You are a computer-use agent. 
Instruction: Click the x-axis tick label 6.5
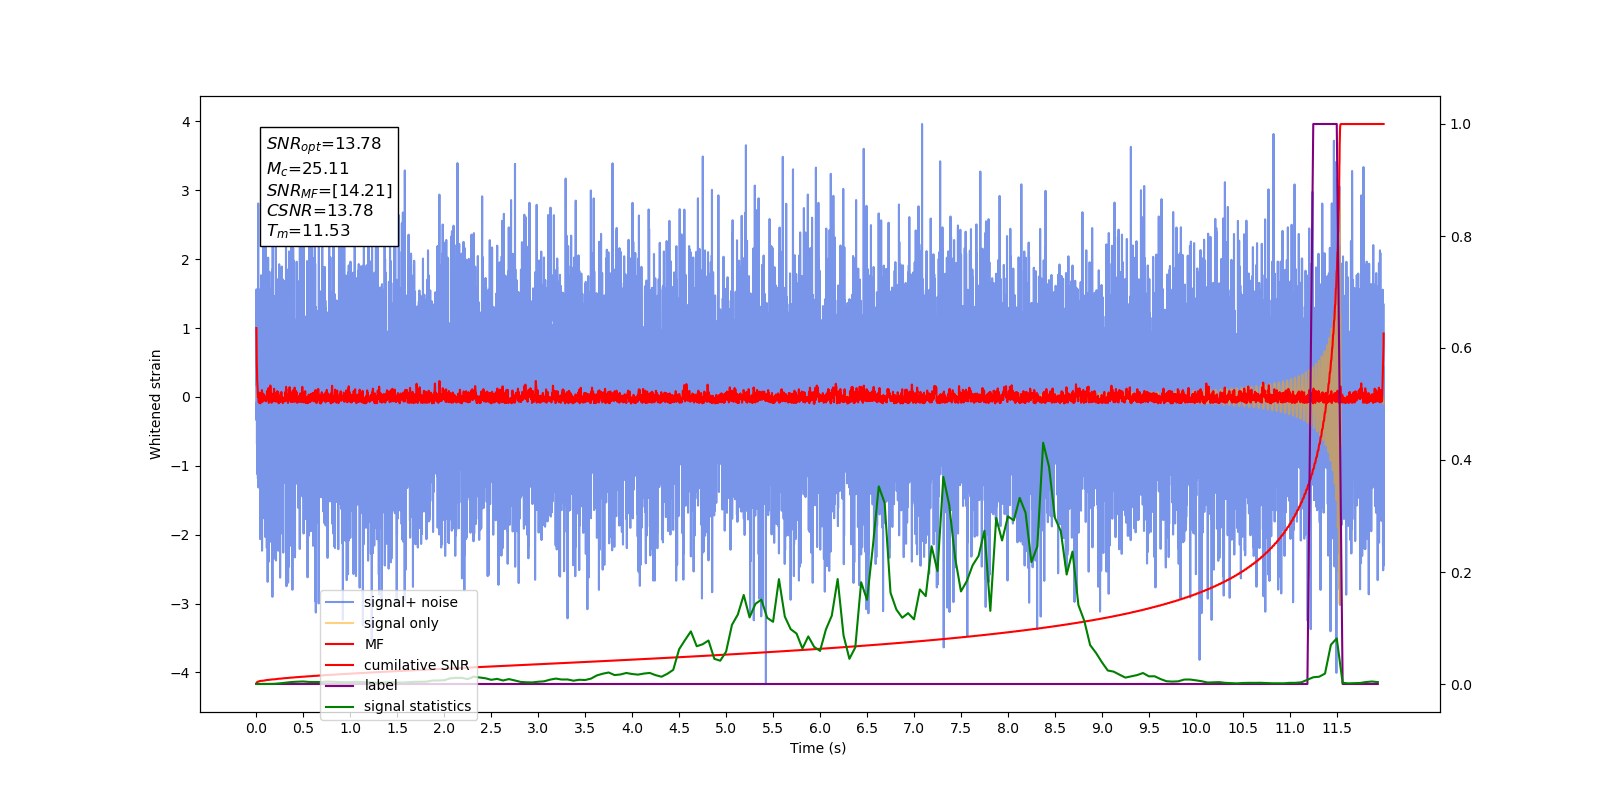pos(867,728)
